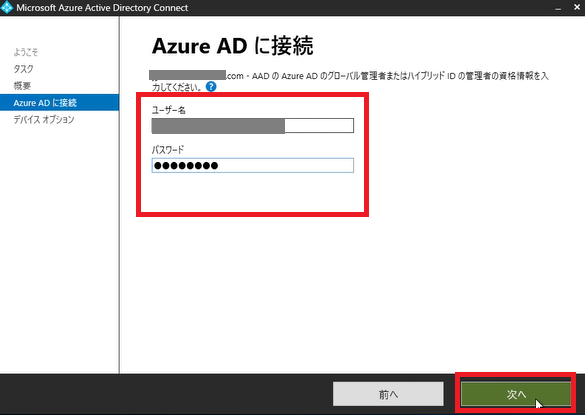Click the Azure AD に接続 page heading
This screenshot has width=585, height=415.
pos(232,46)
